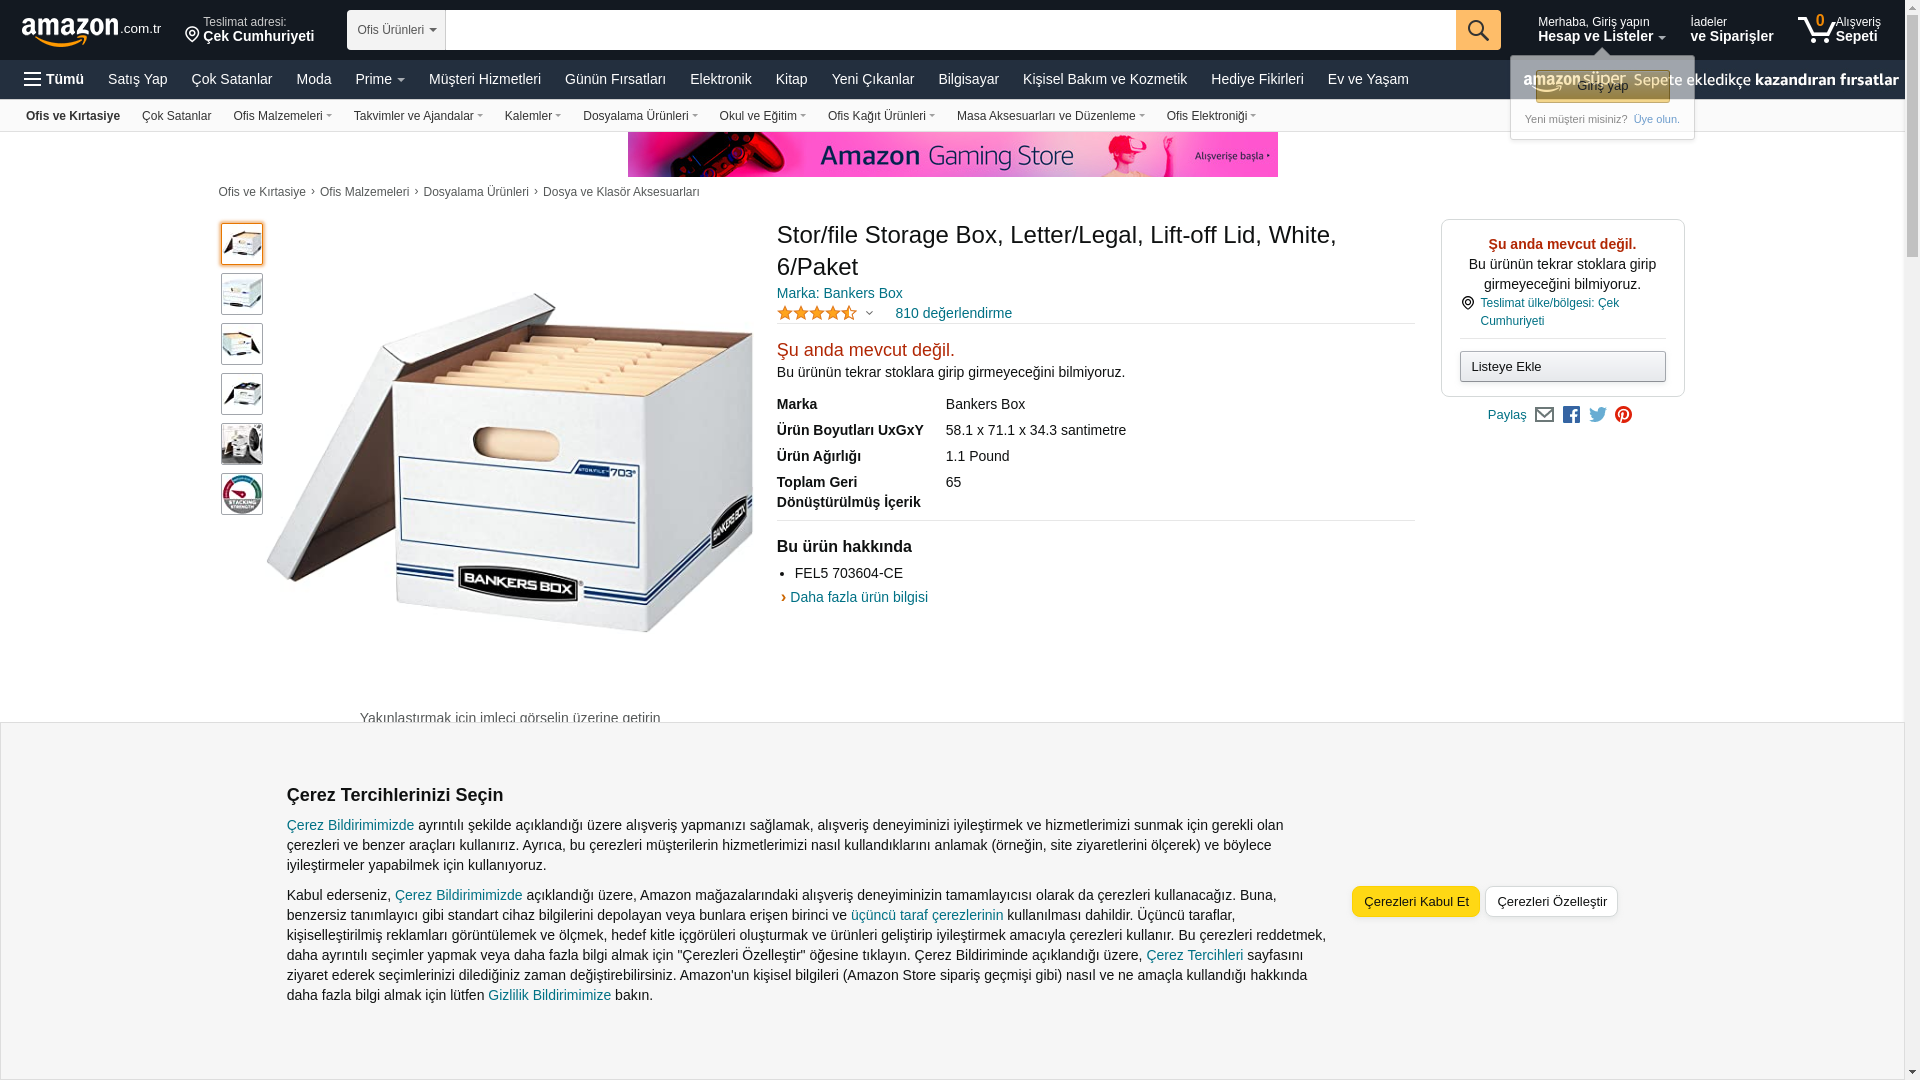Share the product on Facebook icon
This screenshot has width=1920, height=1080.
[x=1571, y=415]
